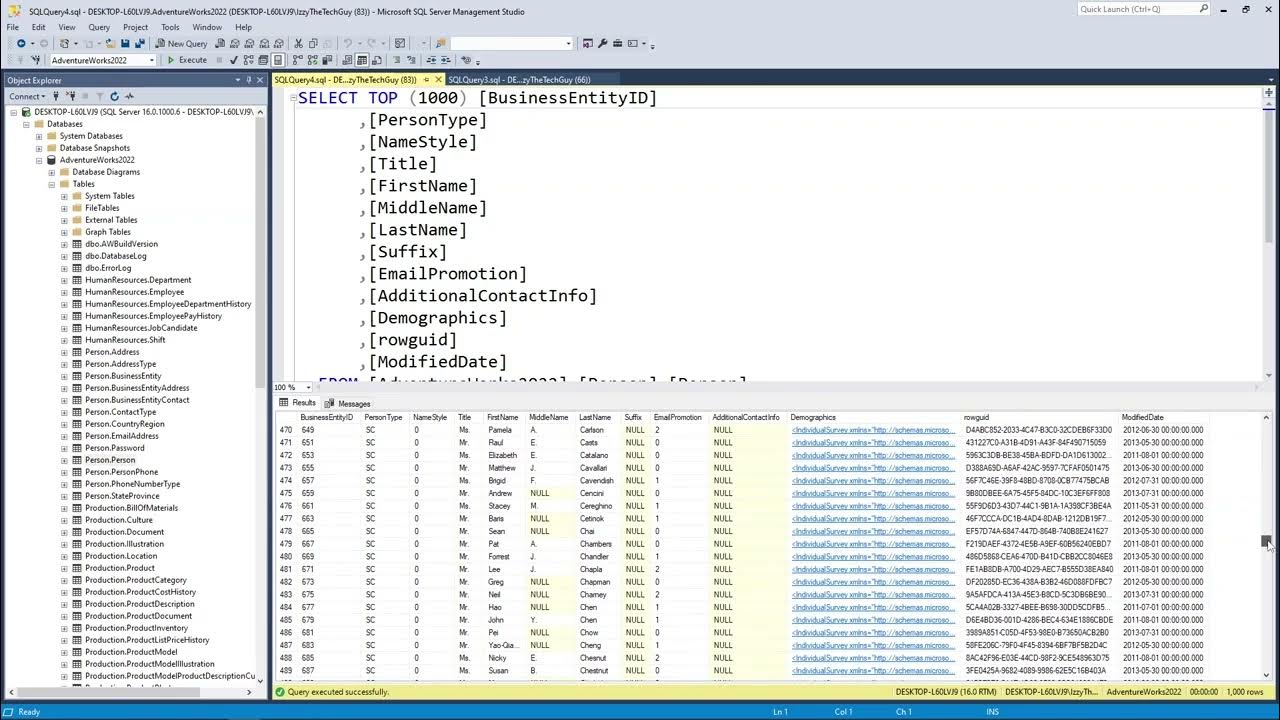The width and height of the screenshot is (1280, 720).
Task: Run the query with Execute button
Action: (187, 60)
